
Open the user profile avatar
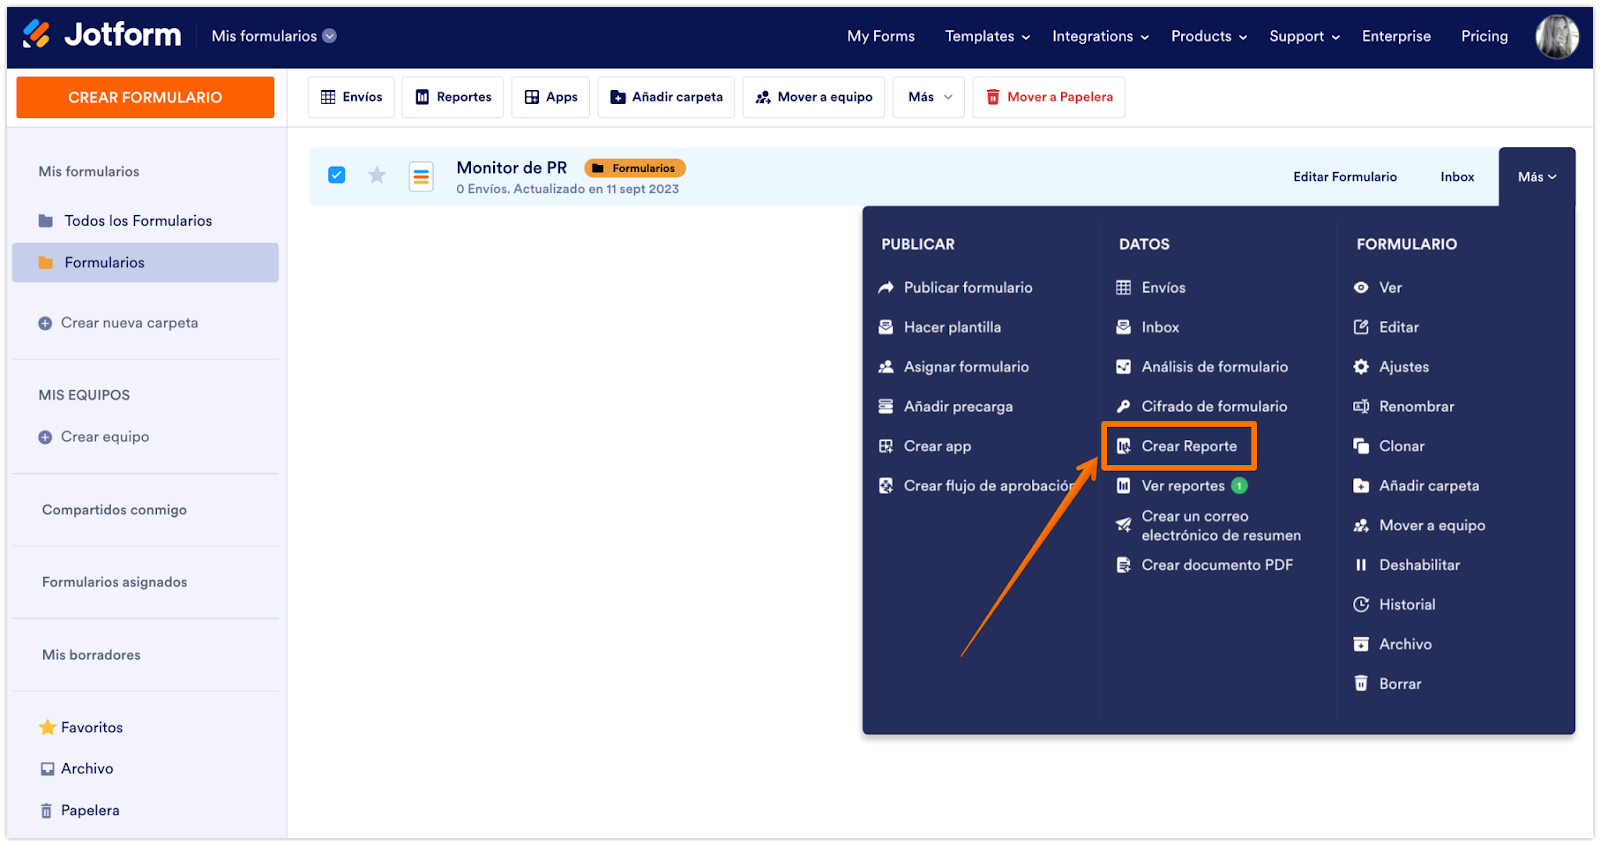[x=1557, y=36]
